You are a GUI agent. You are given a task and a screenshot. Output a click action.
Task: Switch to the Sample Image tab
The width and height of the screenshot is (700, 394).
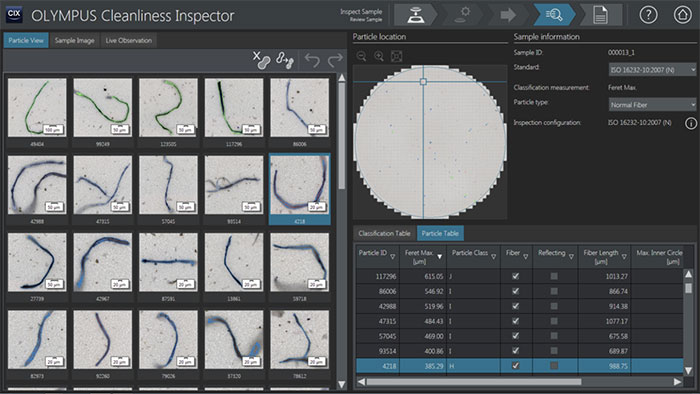click(75, 40)
